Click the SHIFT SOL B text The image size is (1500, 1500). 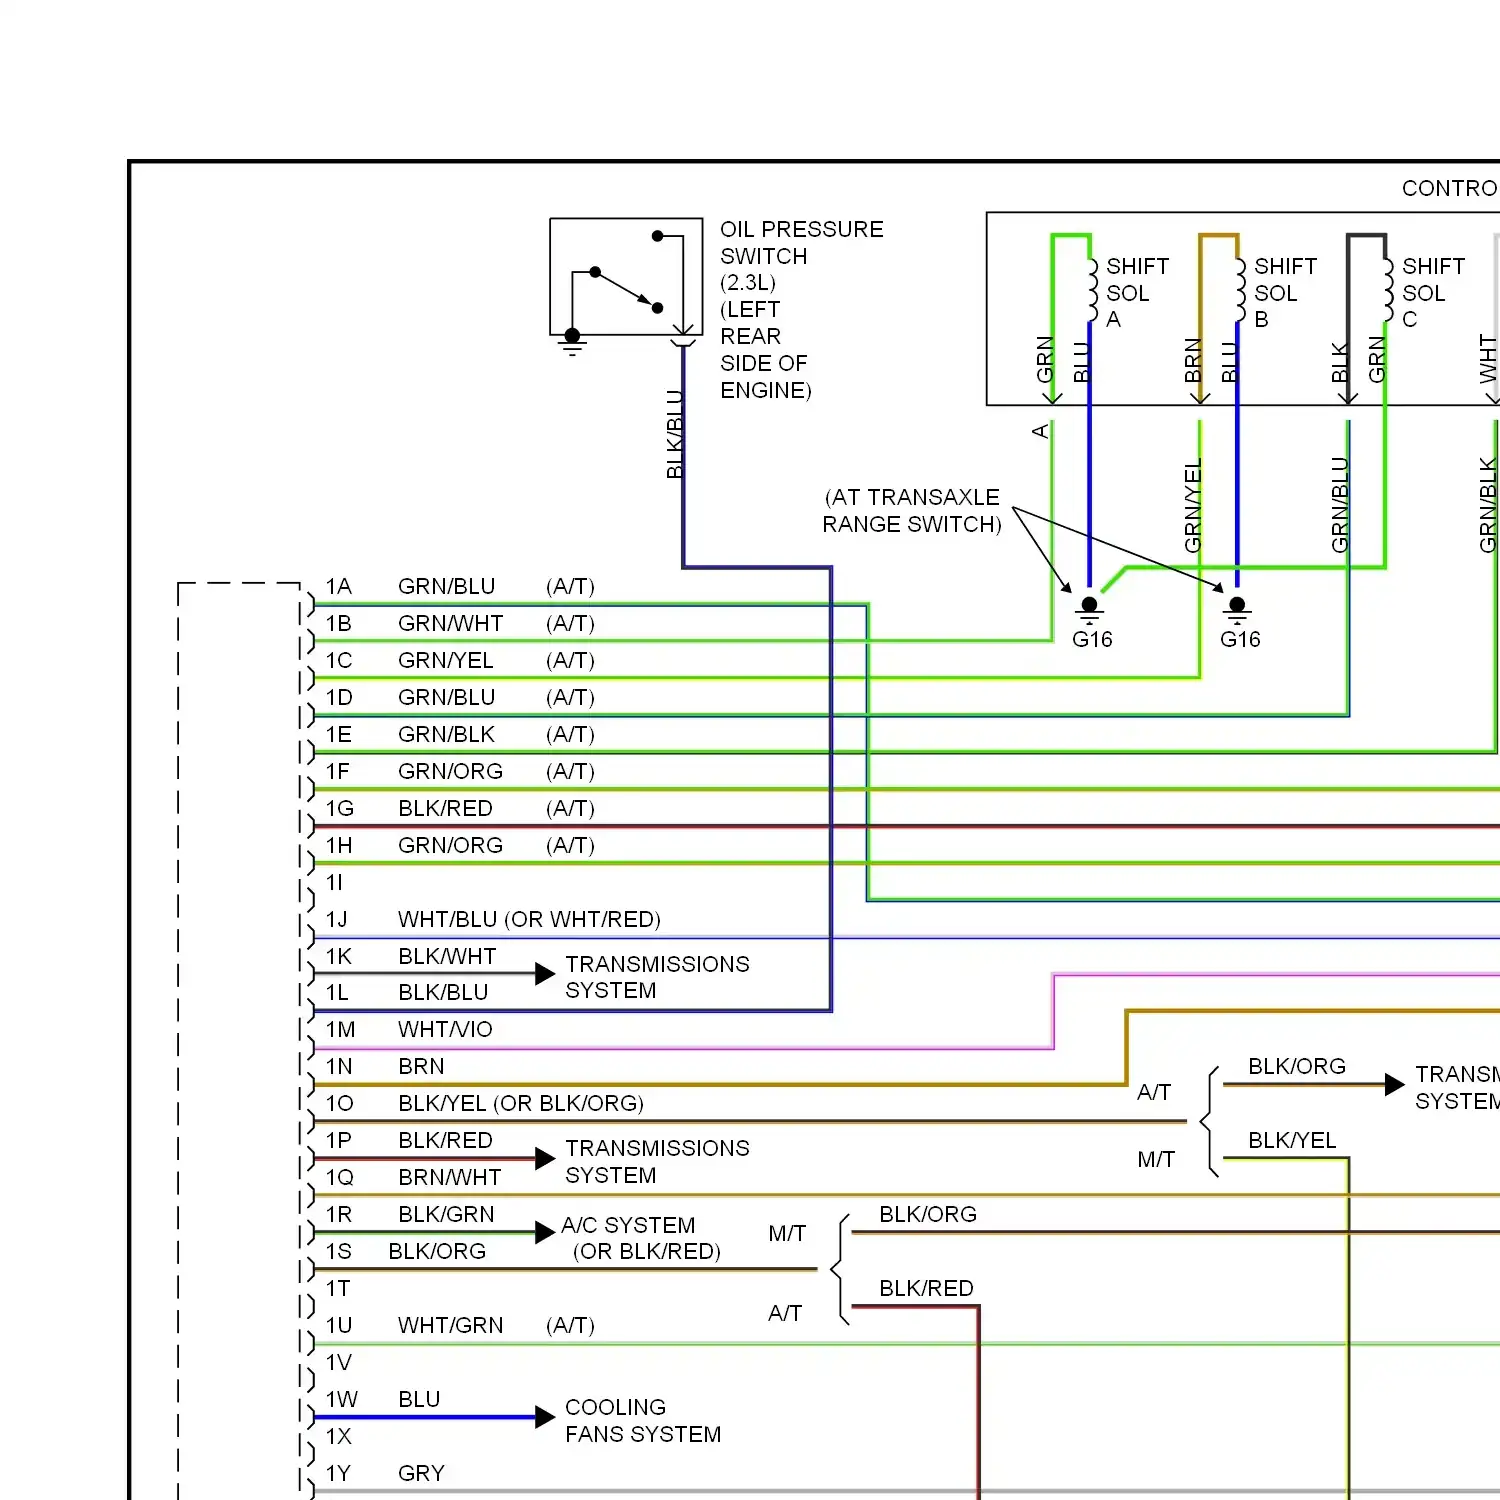[1285, 293]
